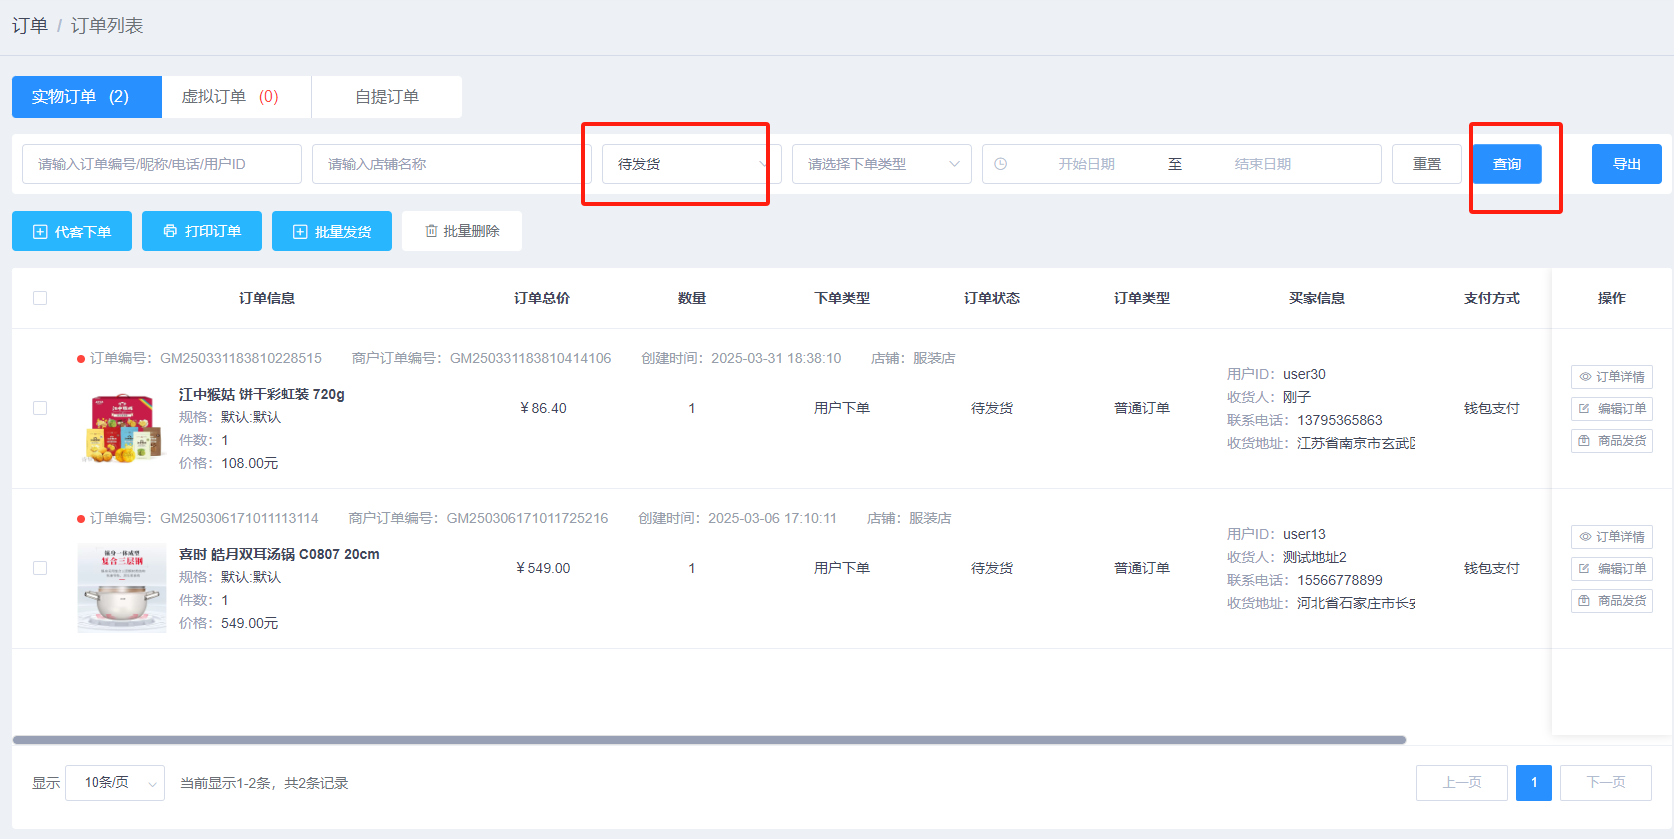Click the order number search input field
This screenshot has height=839, width=1674.
pos(162,164)
